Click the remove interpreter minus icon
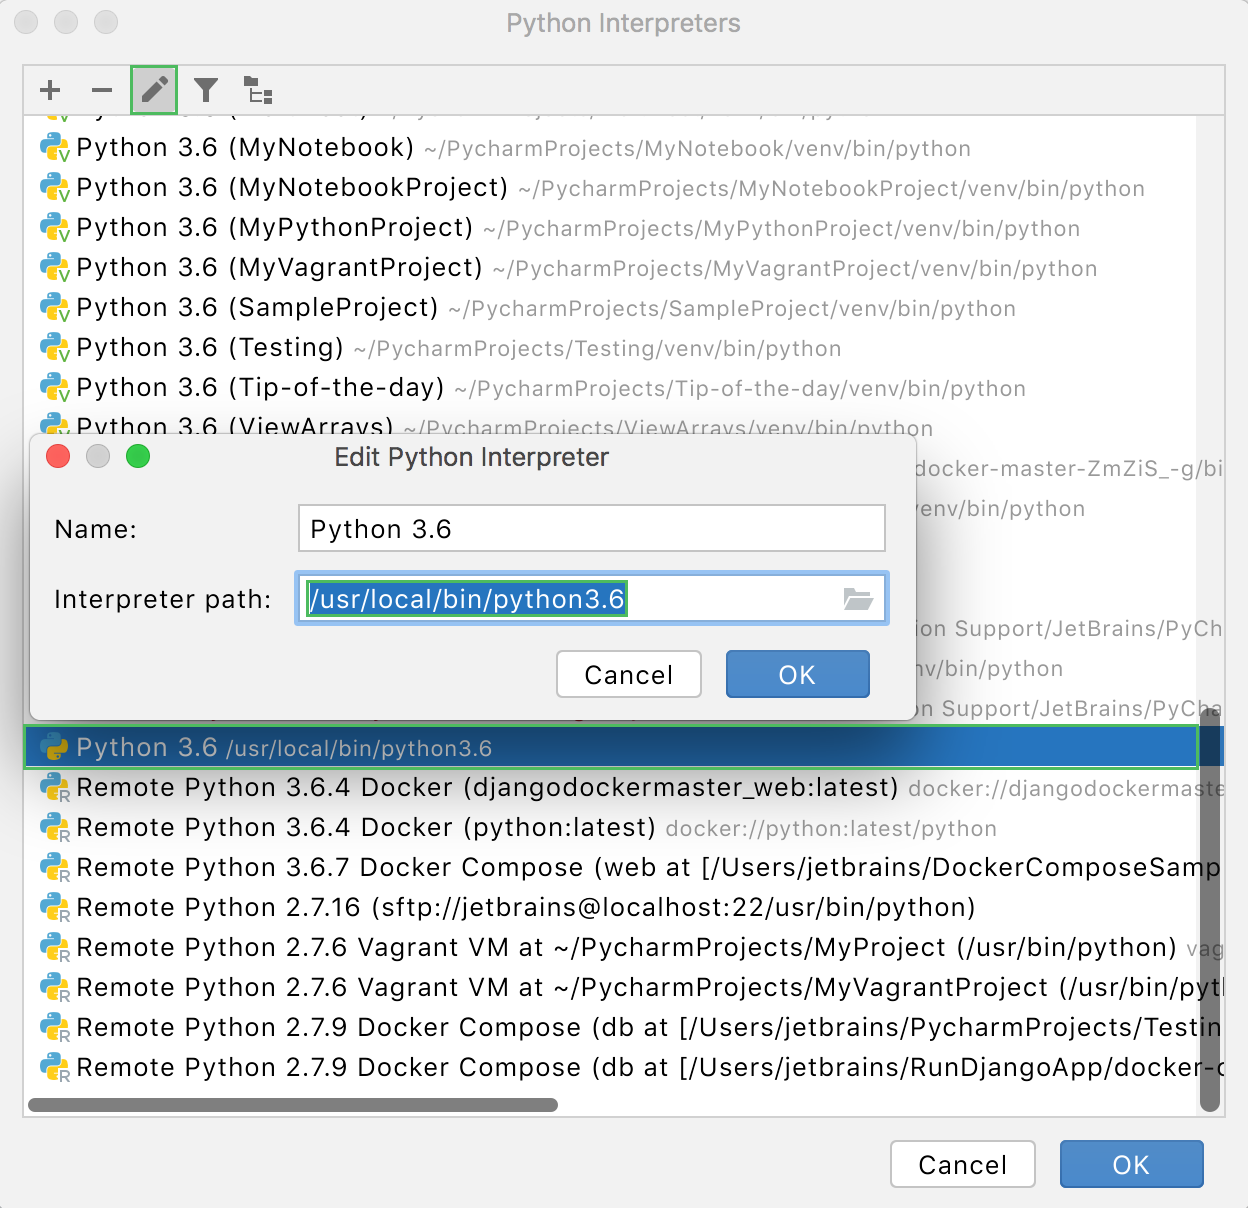 [x=101, y=90]
